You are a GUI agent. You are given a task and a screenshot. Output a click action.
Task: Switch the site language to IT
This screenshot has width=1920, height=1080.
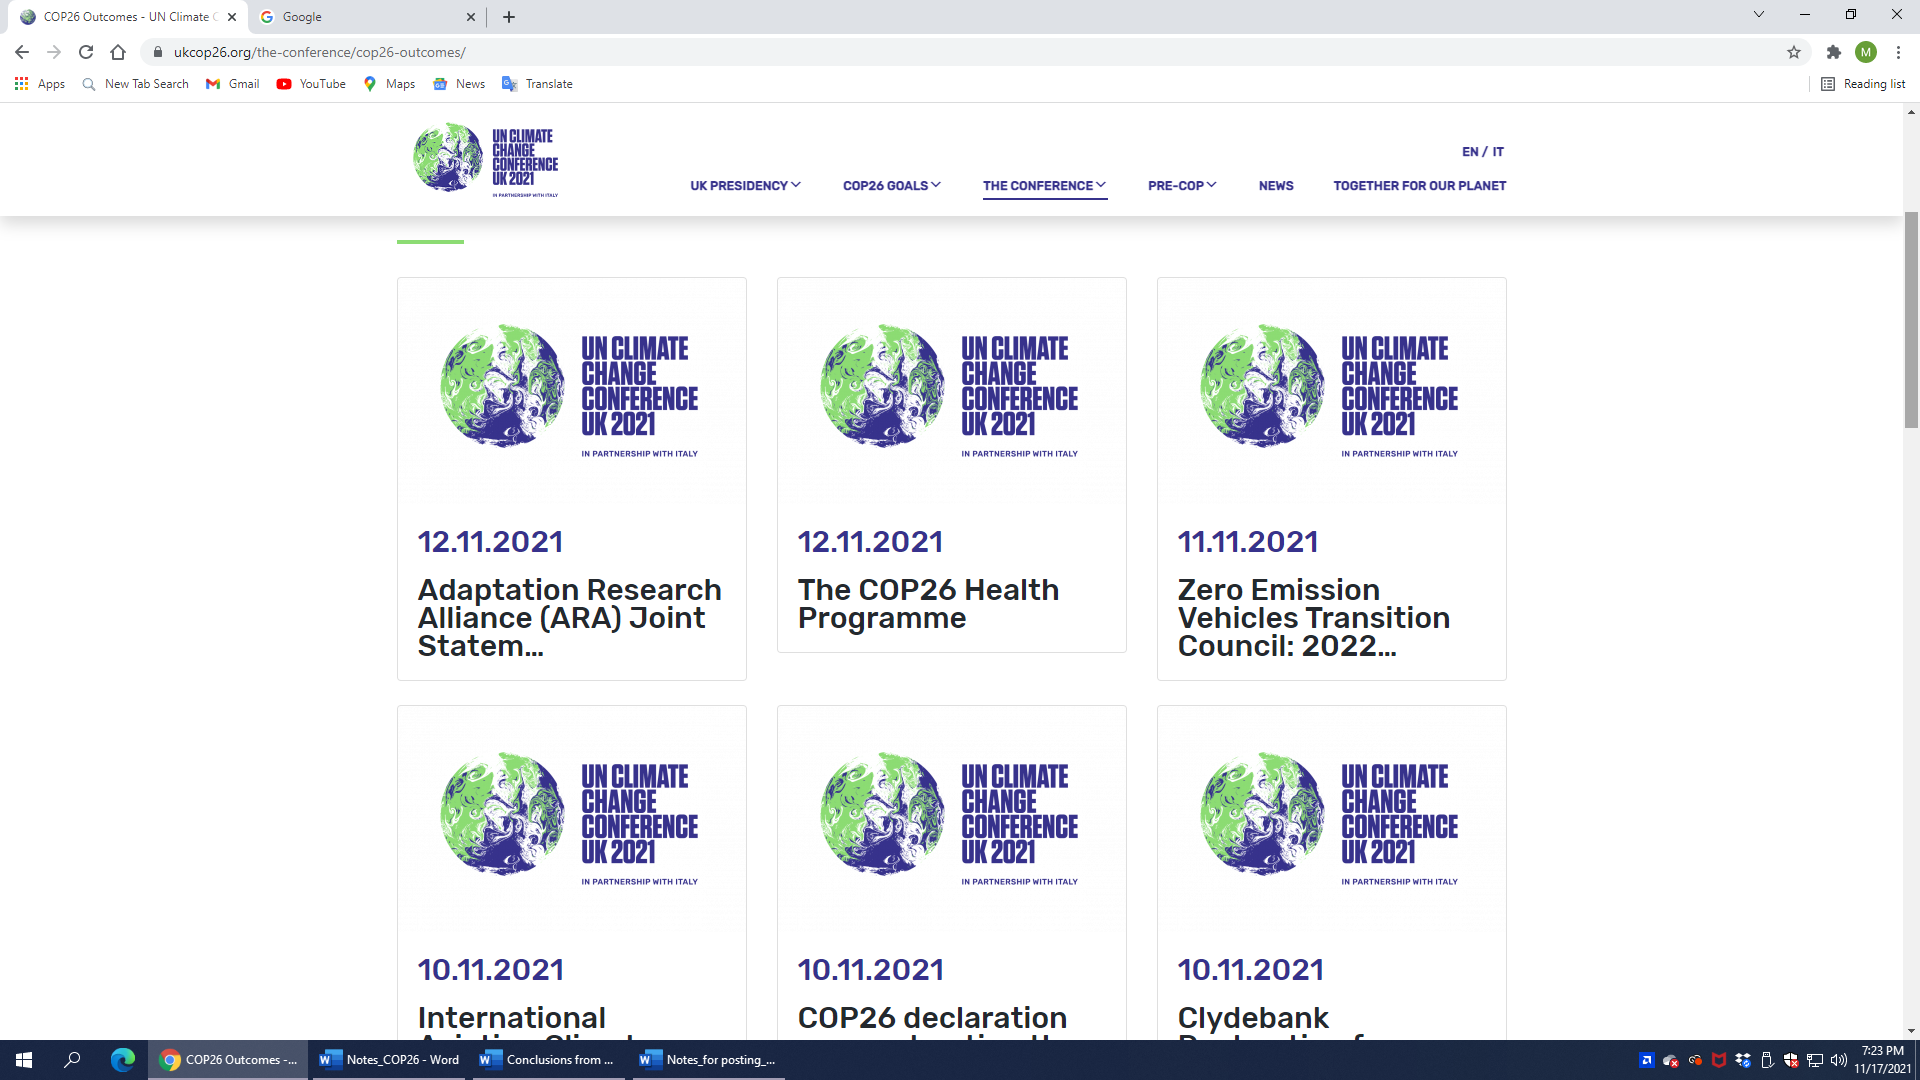(1498, 152)
